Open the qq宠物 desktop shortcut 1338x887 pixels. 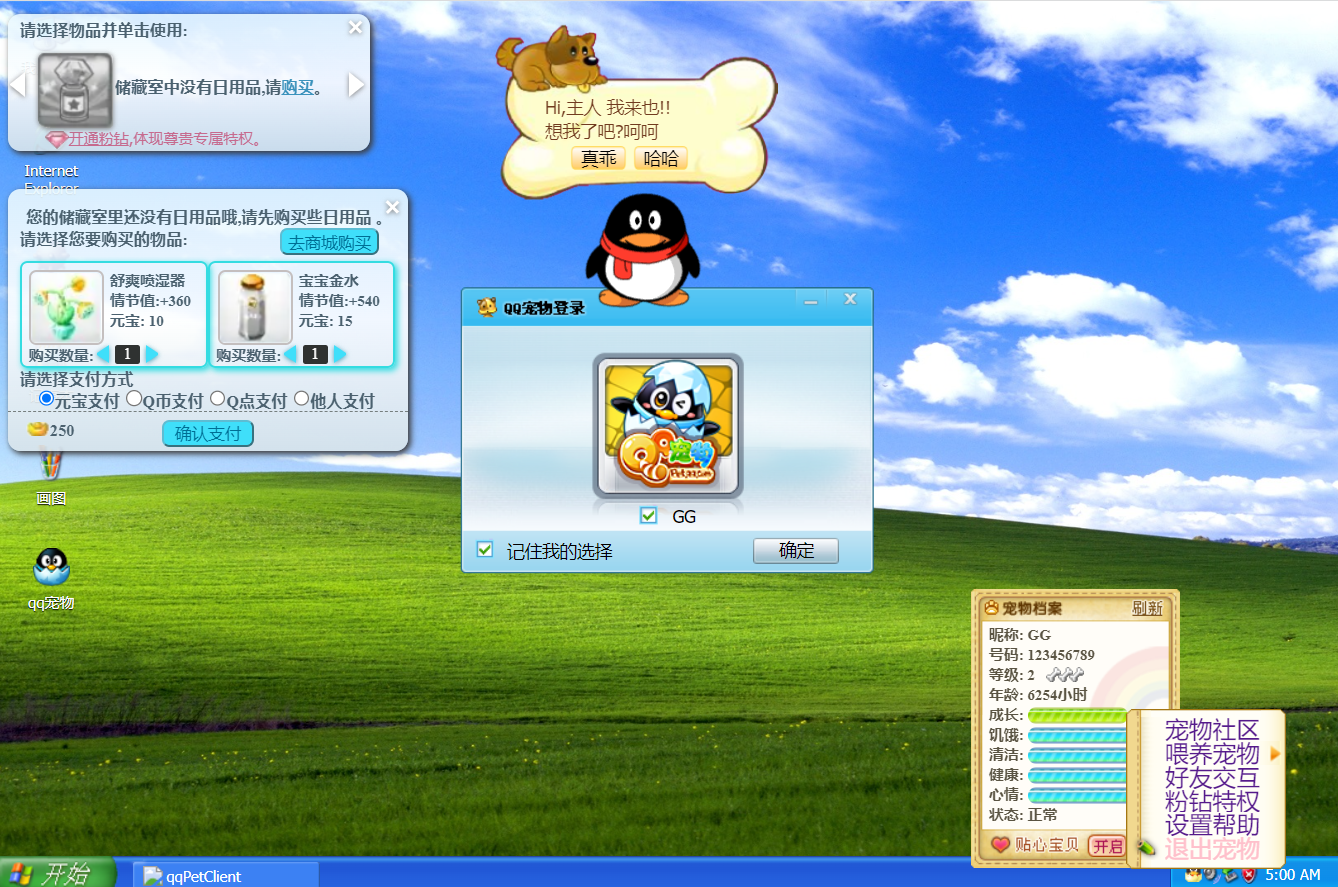(x=51, y=579)
